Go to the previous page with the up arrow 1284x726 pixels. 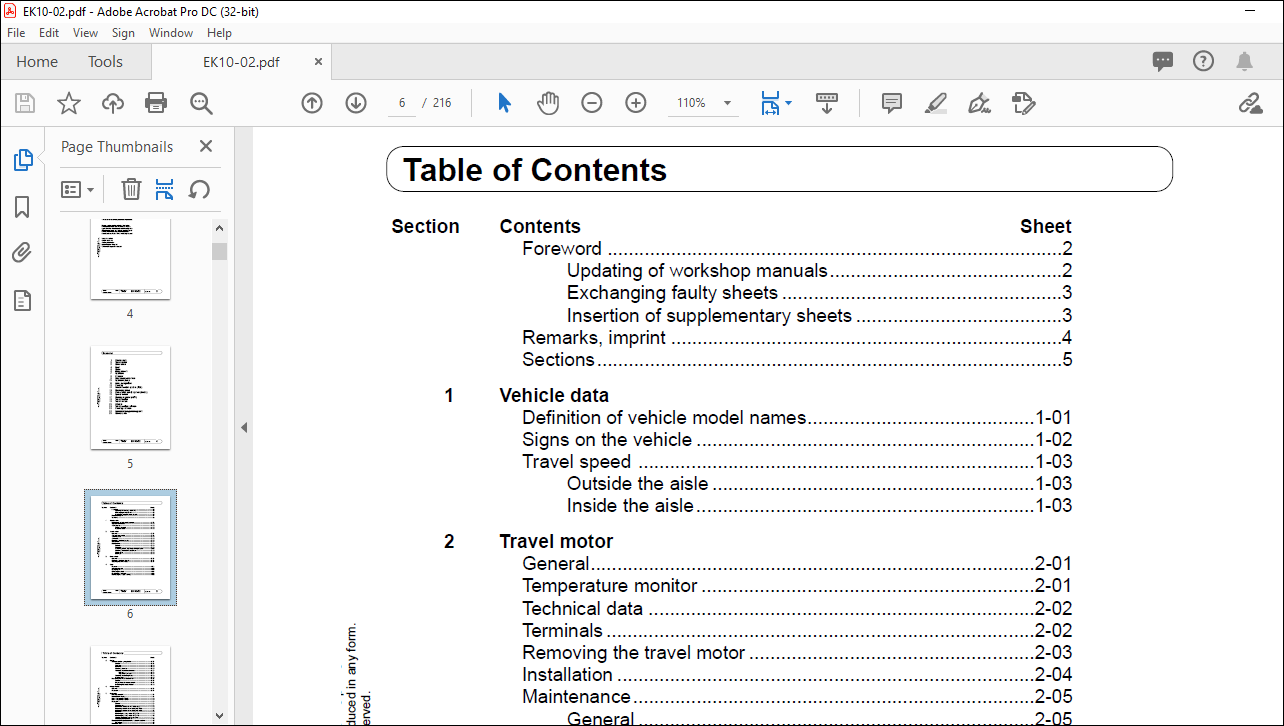(x=312, y=103)
